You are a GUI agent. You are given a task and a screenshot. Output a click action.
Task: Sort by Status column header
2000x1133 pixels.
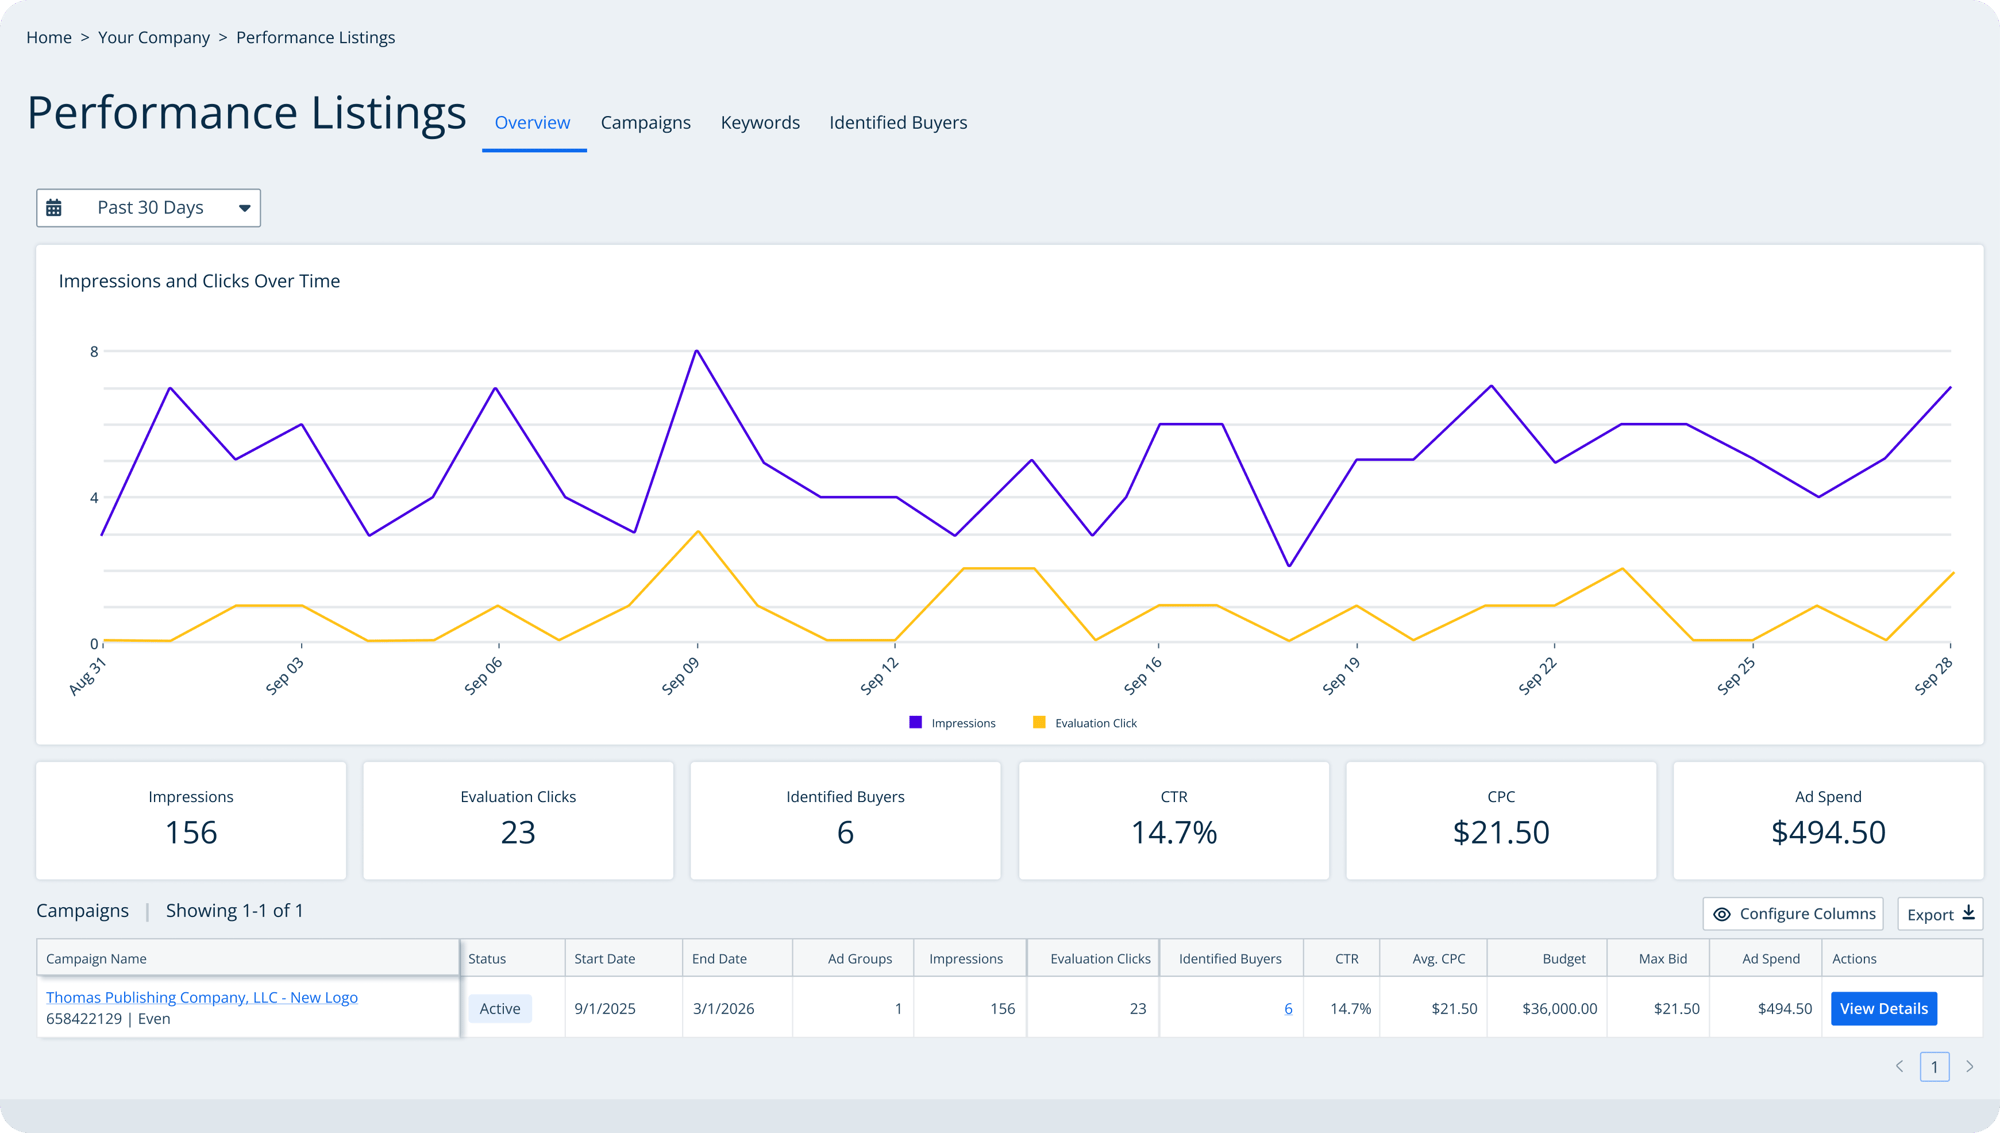tap(513, 958)
